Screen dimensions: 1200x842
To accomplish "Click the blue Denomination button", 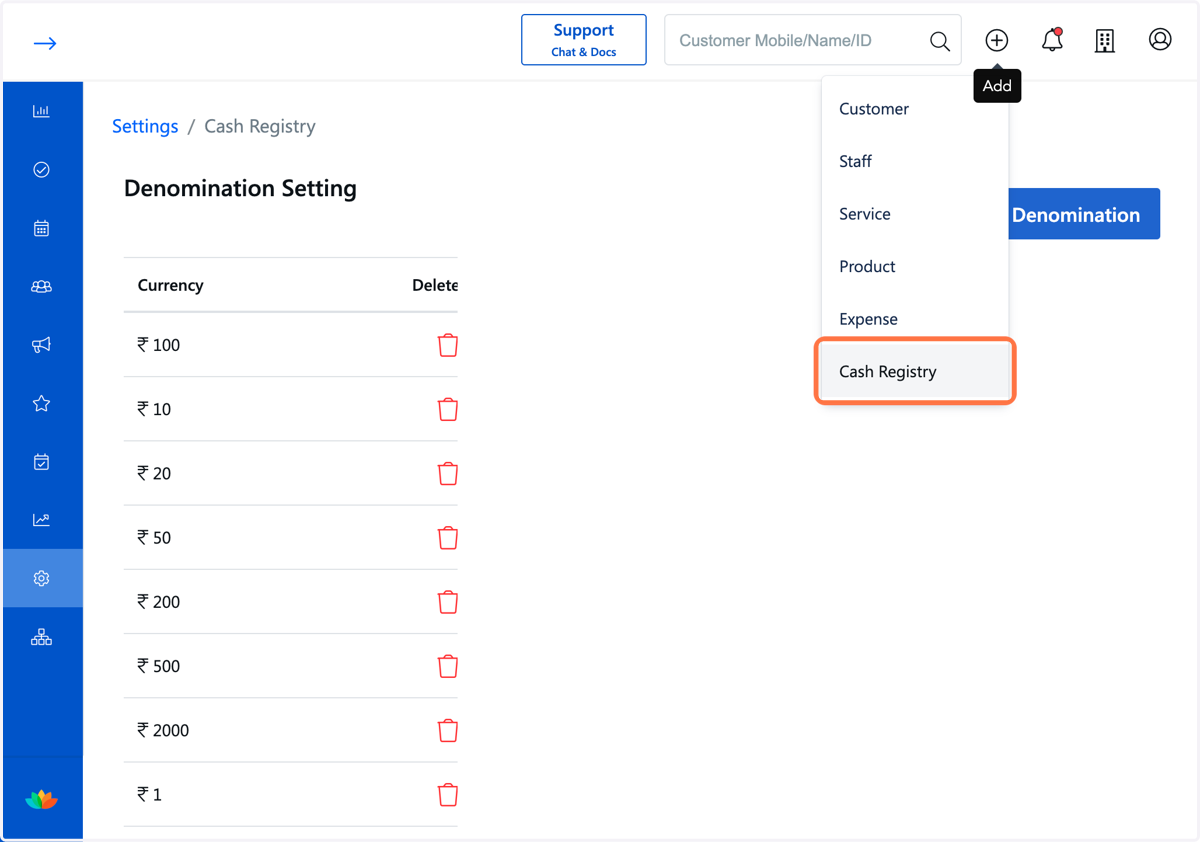I will [x=1084, y=214].
